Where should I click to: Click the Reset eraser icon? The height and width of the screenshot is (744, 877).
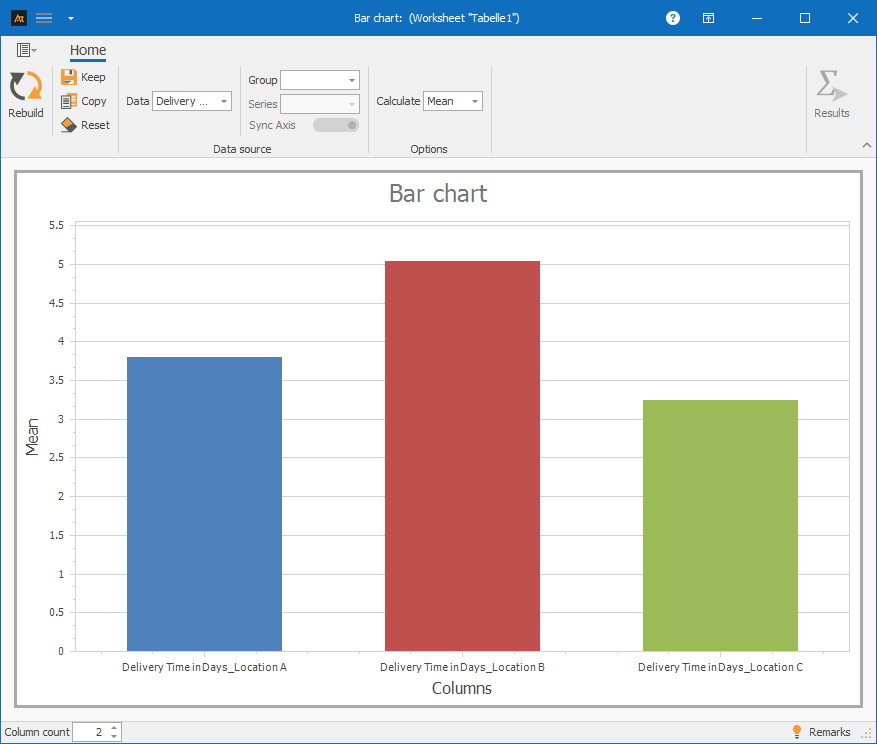69,125
